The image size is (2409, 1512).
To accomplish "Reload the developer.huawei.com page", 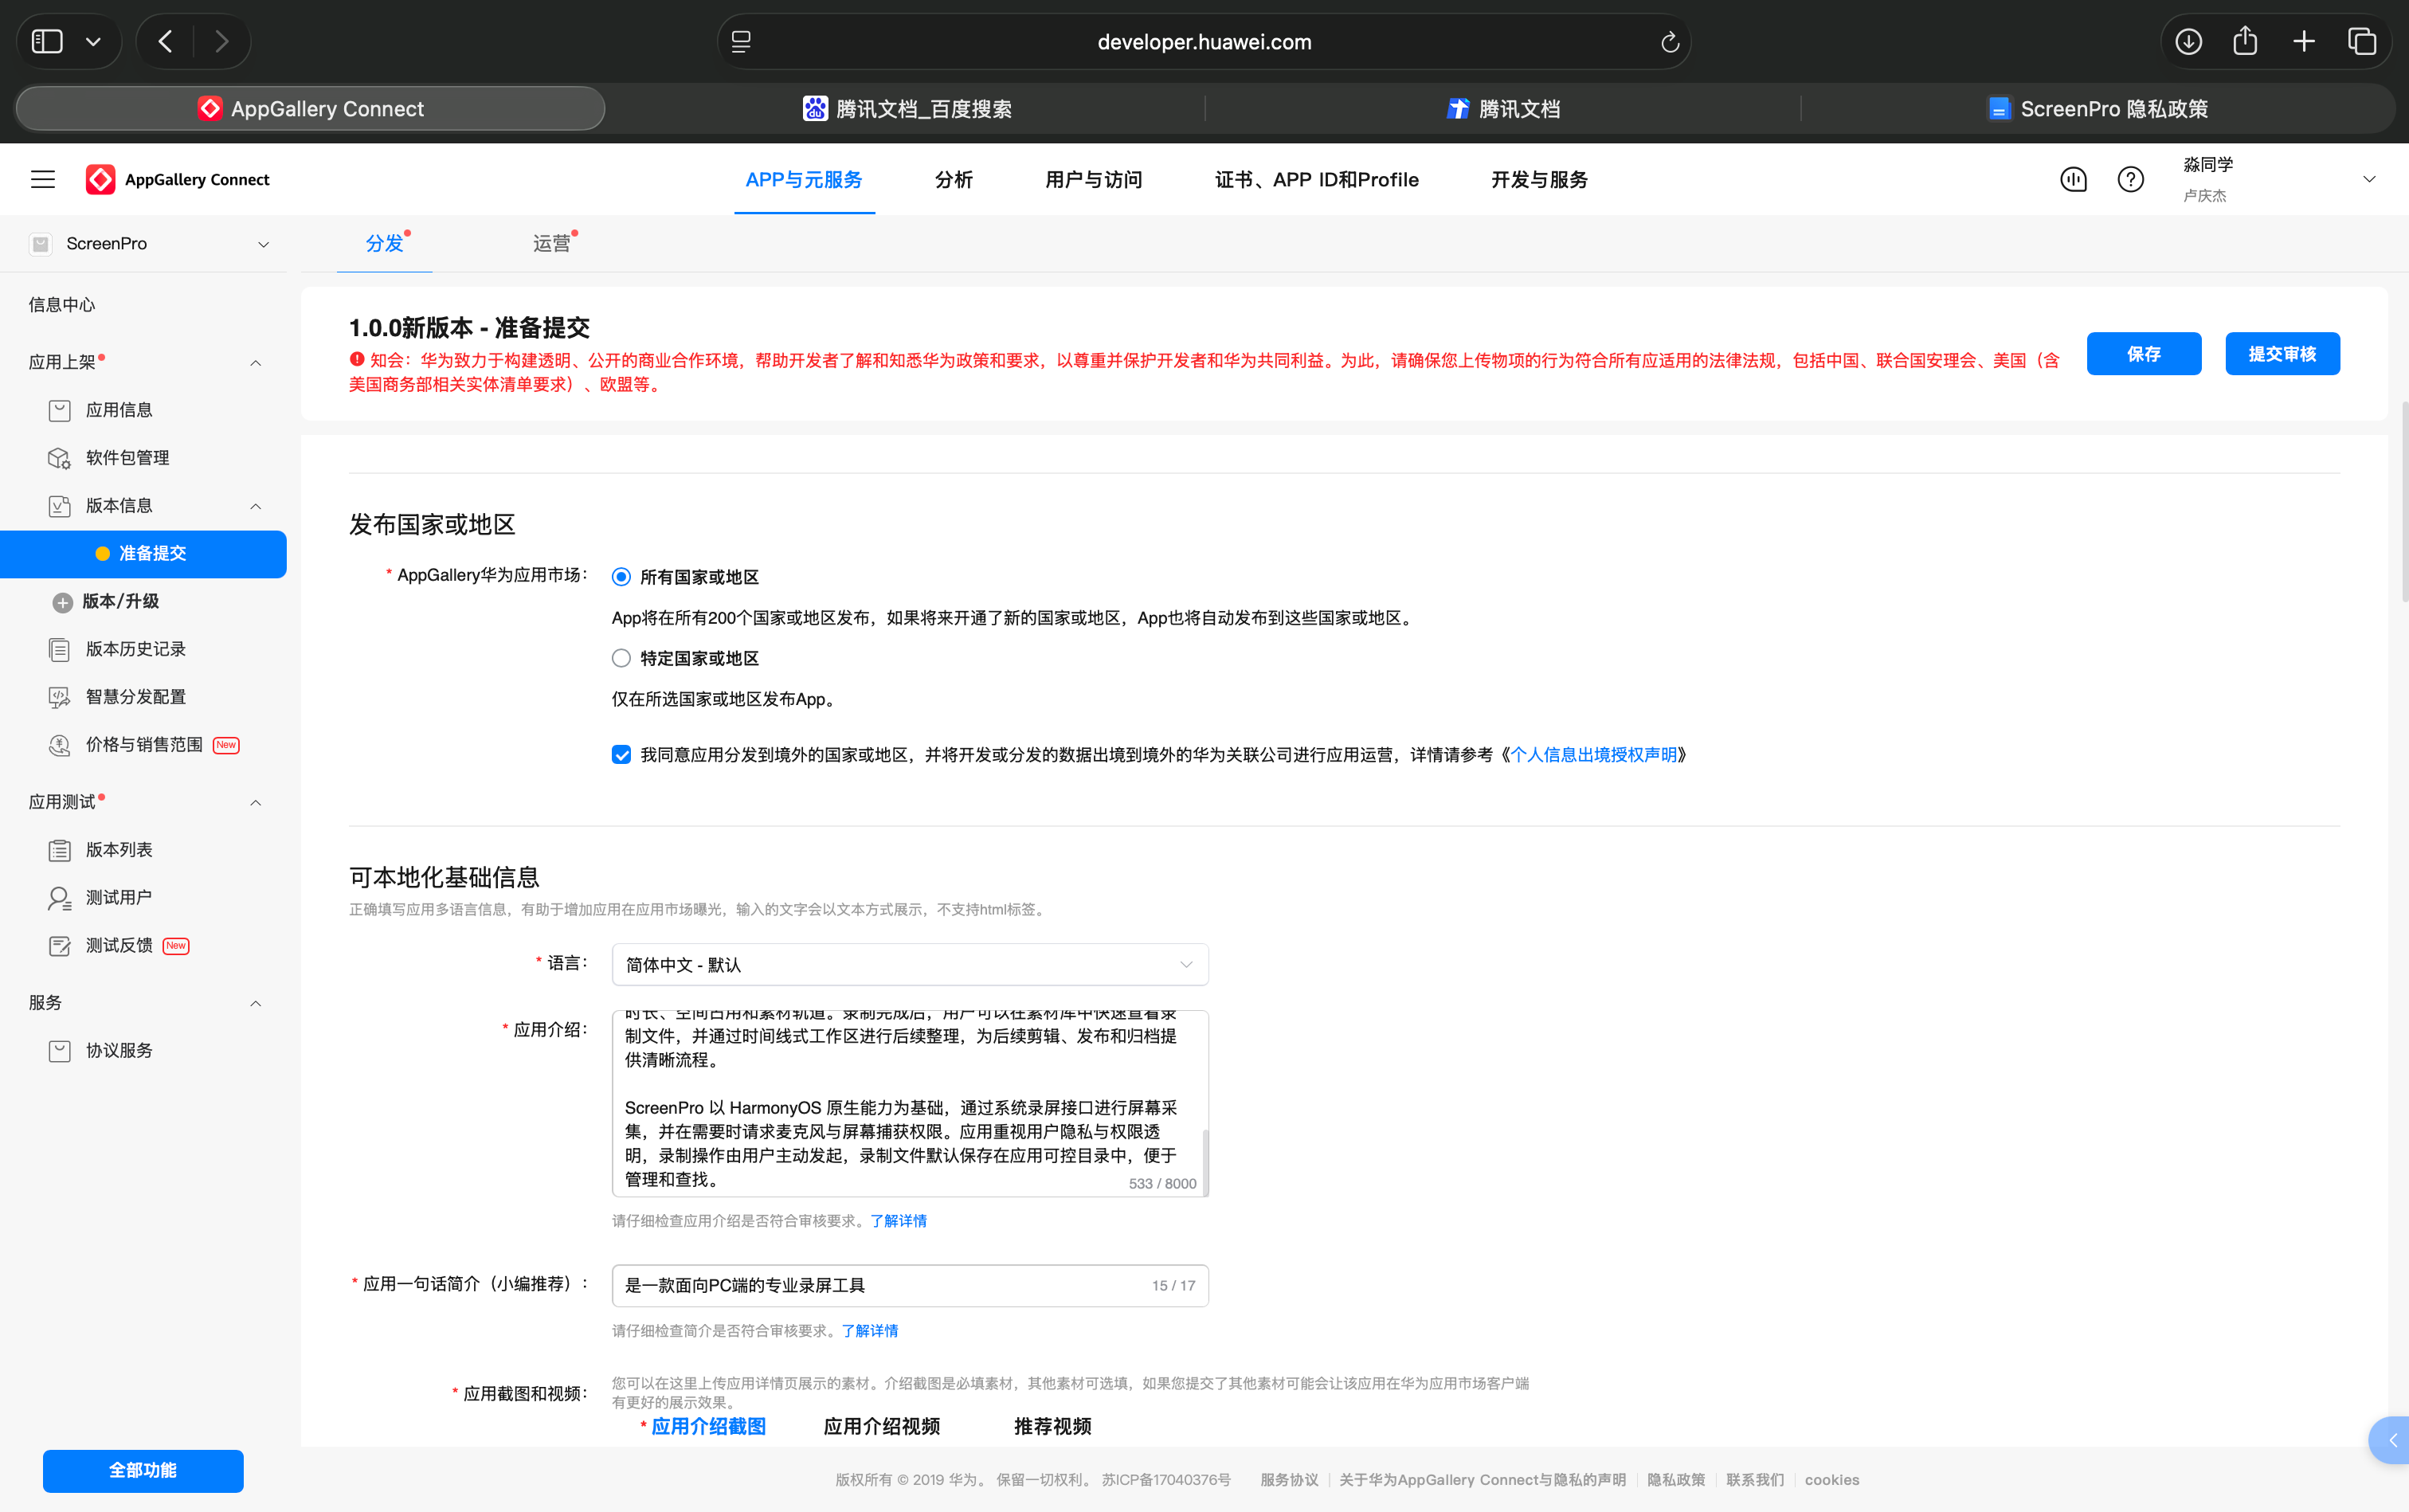I will (1669, 41).
